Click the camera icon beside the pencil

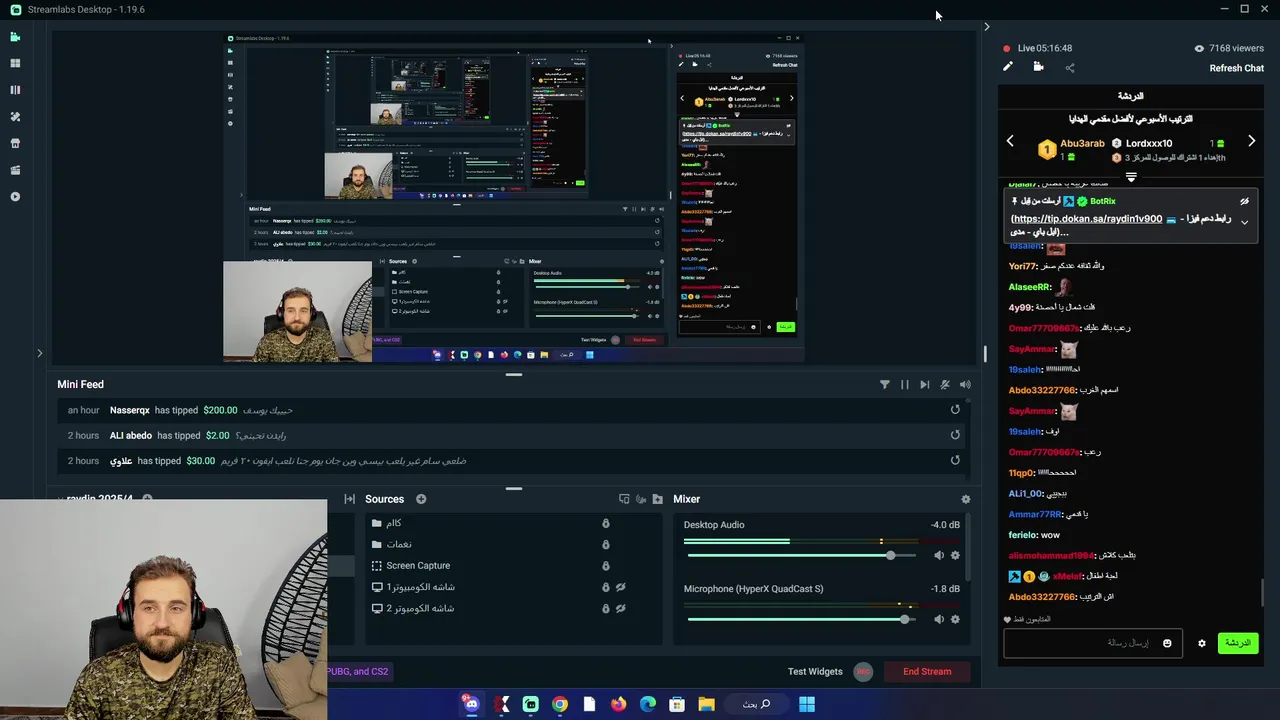click(x=1038, y=67)
